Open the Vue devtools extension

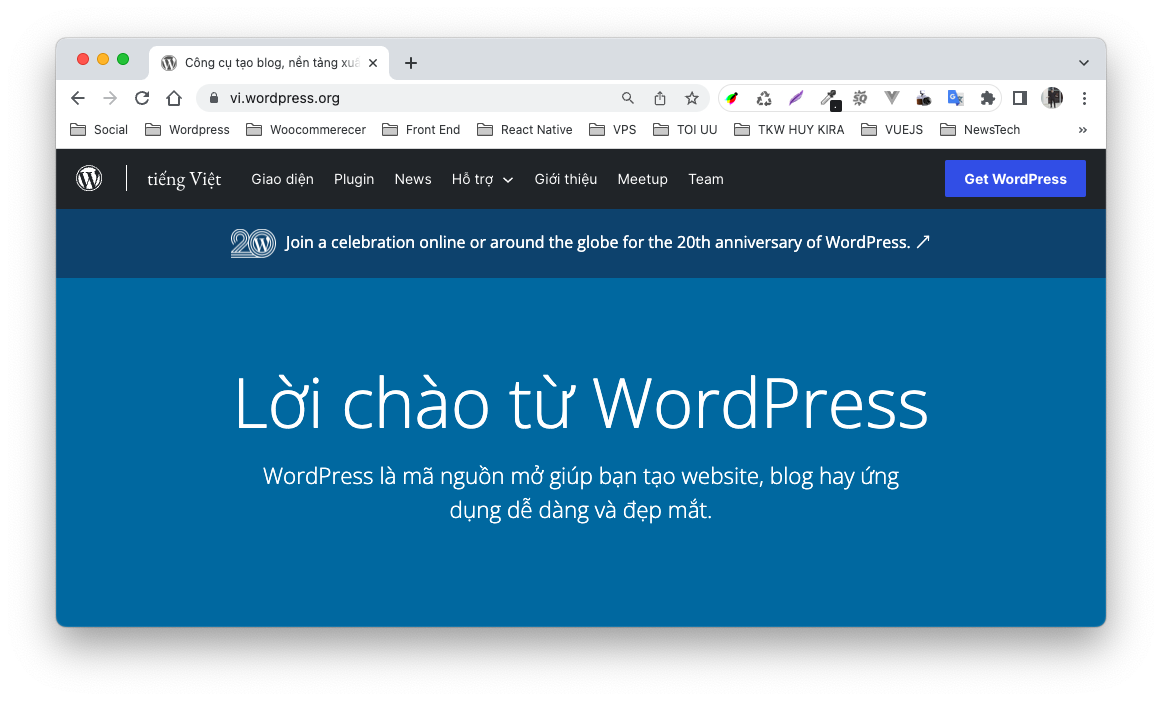891,97
